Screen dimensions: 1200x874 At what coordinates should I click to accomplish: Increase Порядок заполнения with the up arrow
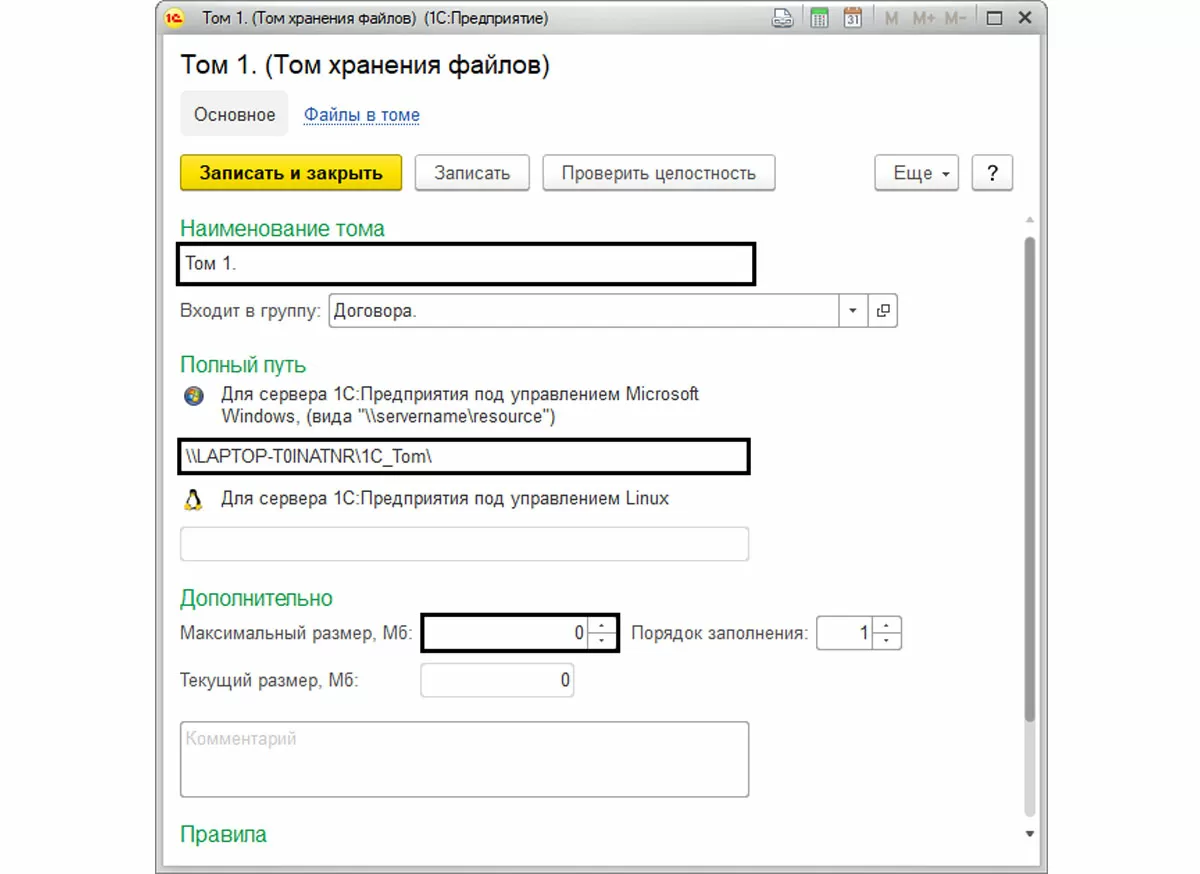tap(886, 626)
